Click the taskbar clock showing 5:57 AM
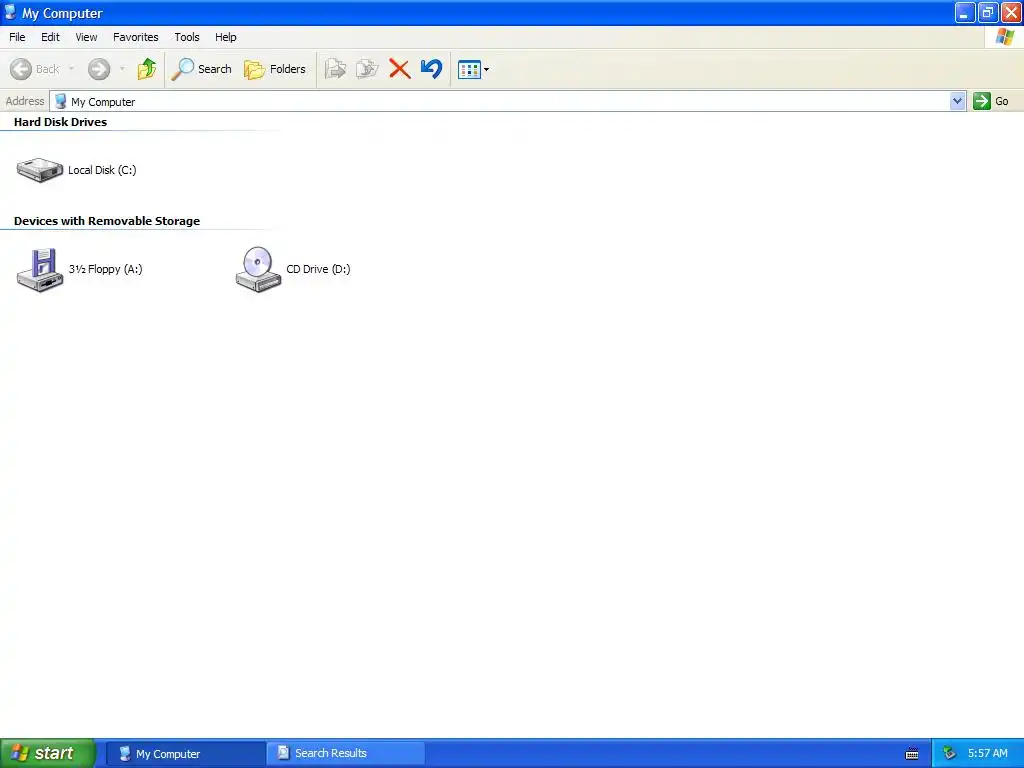The image size is (1024, 768). (987, 754)
